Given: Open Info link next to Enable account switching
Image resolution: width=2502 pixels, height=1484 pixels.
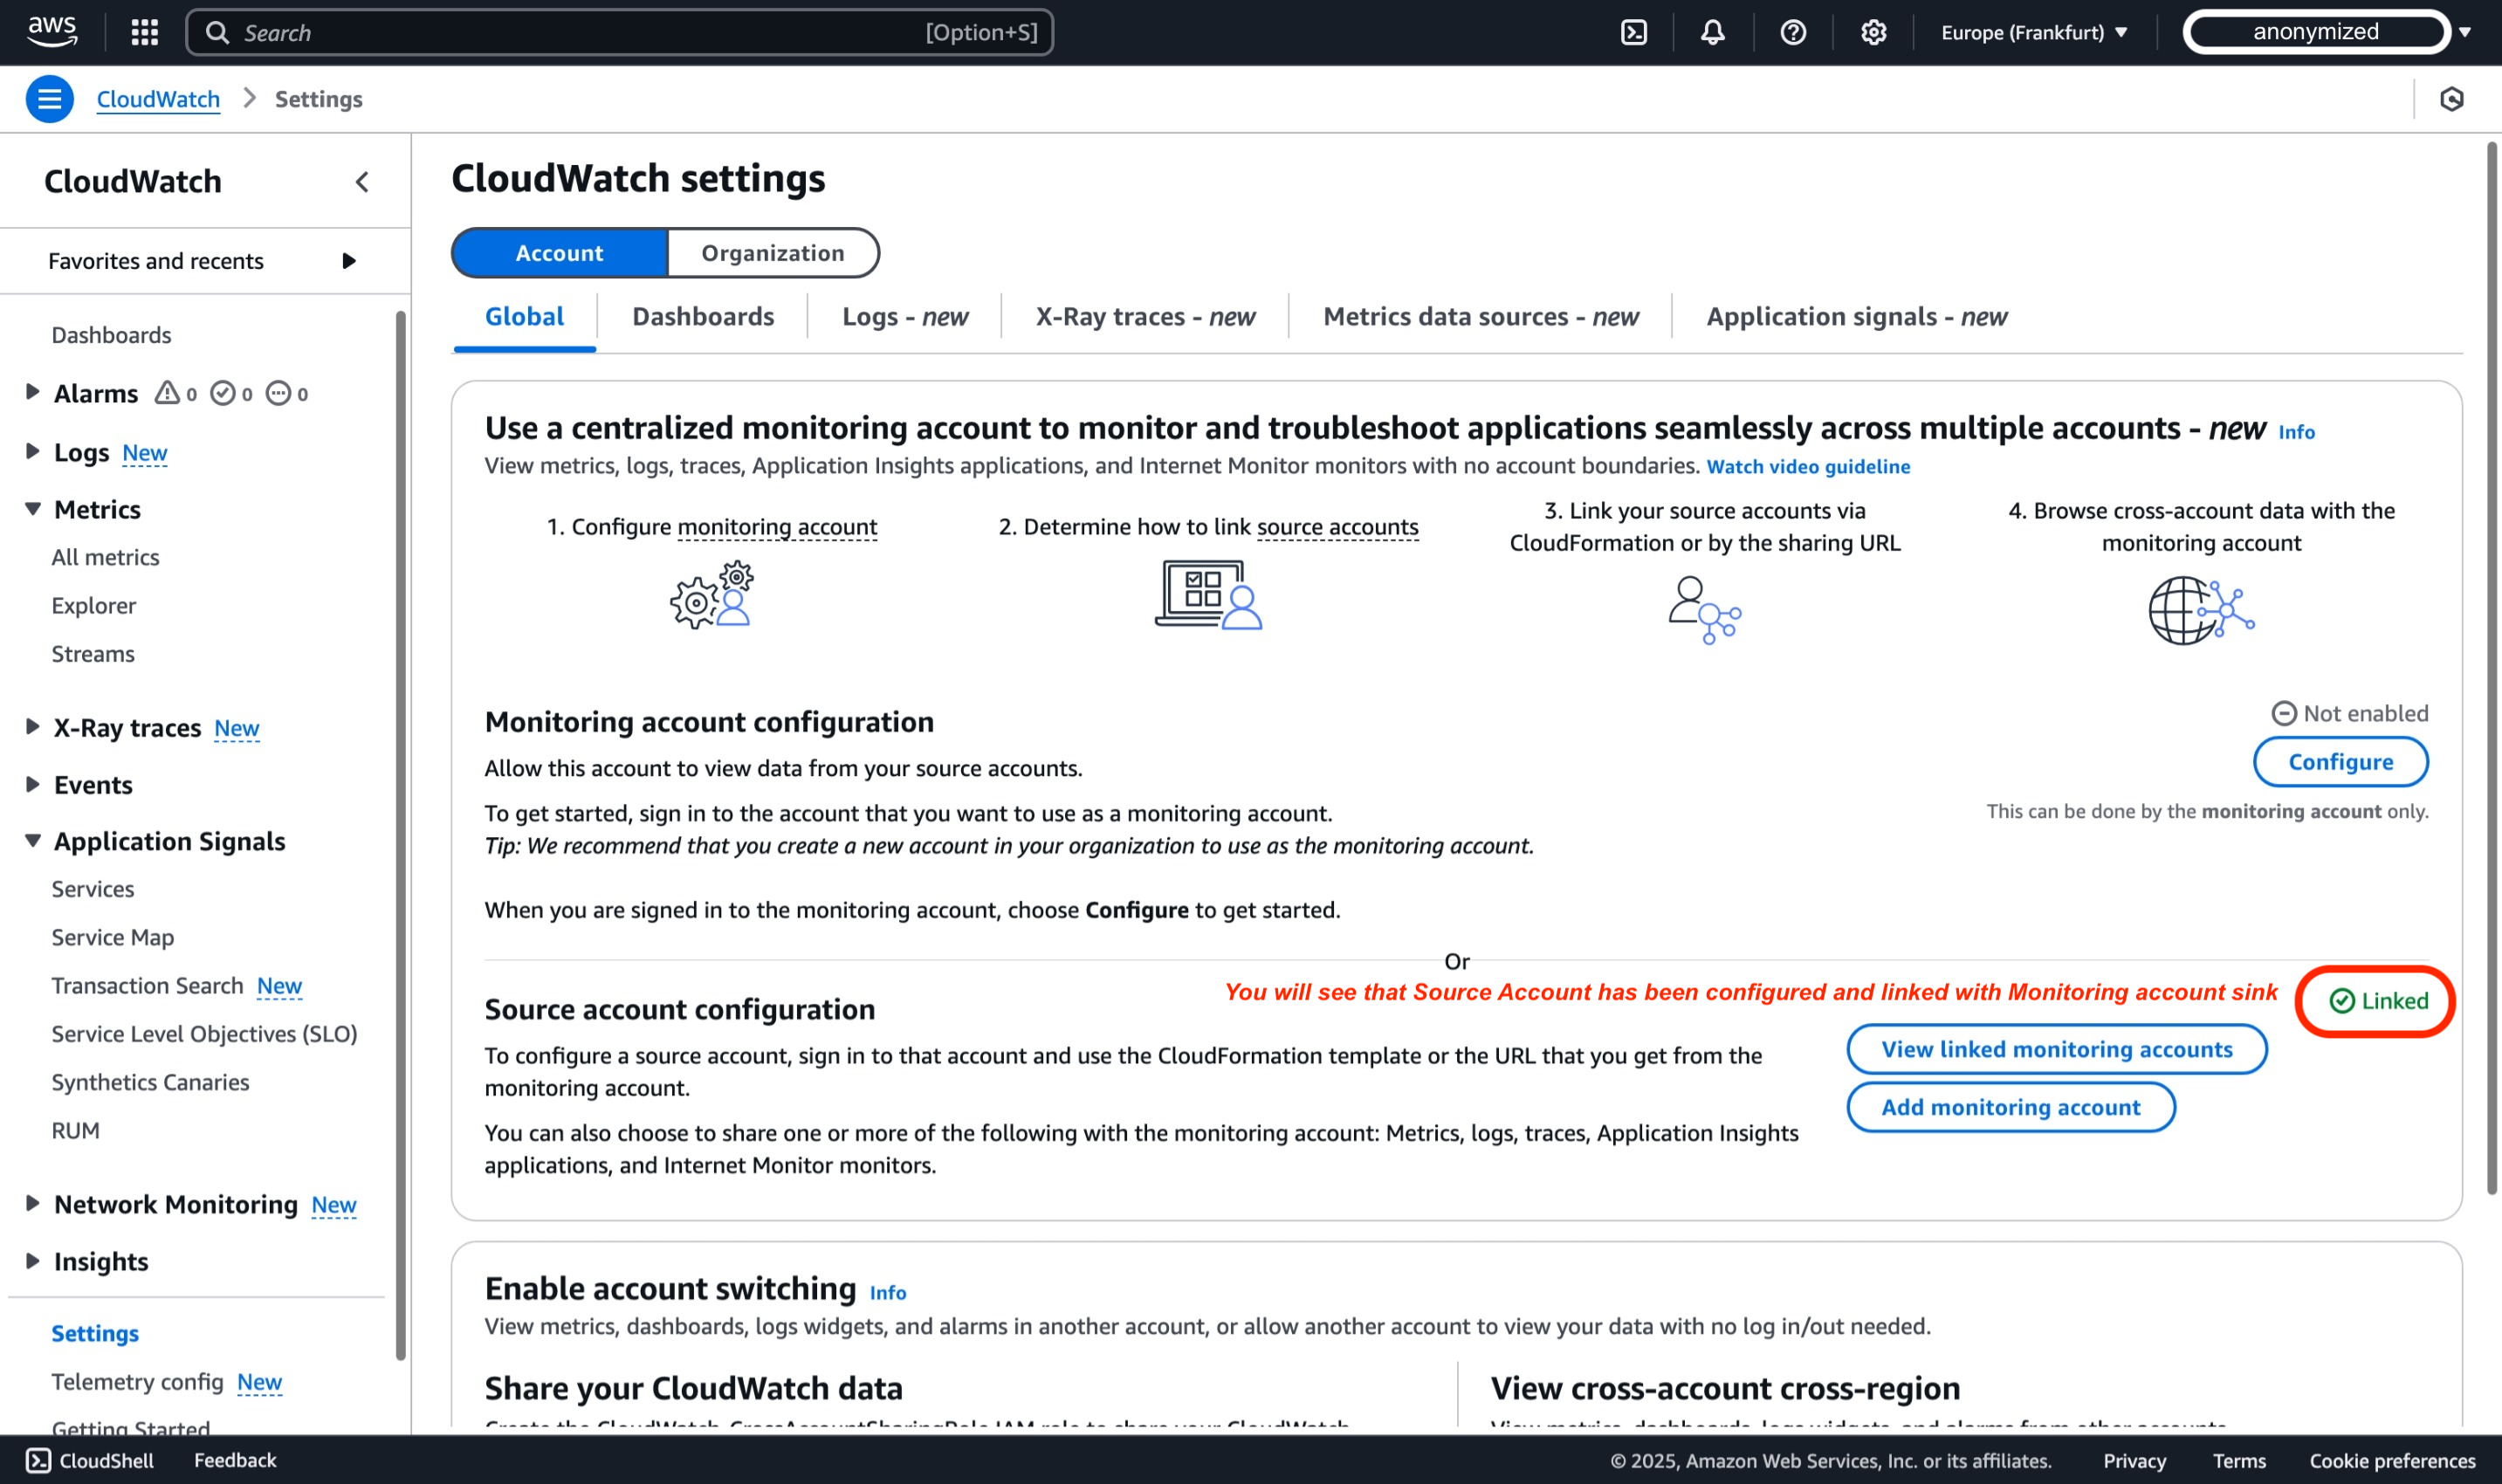Looking at the screenshot, I should (887, 1293).
